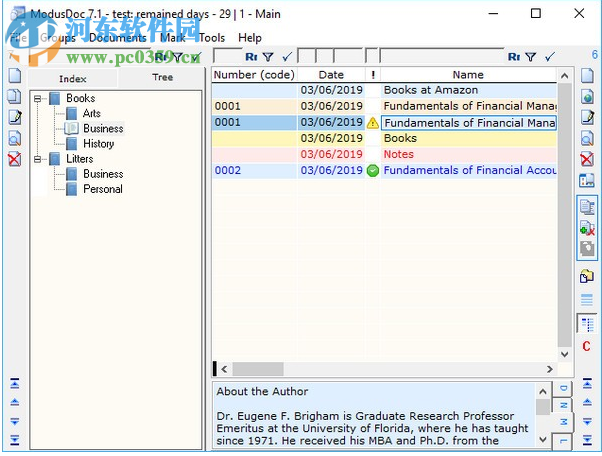
Task: Click the new document icon in right toolbar
Action: 588,75
